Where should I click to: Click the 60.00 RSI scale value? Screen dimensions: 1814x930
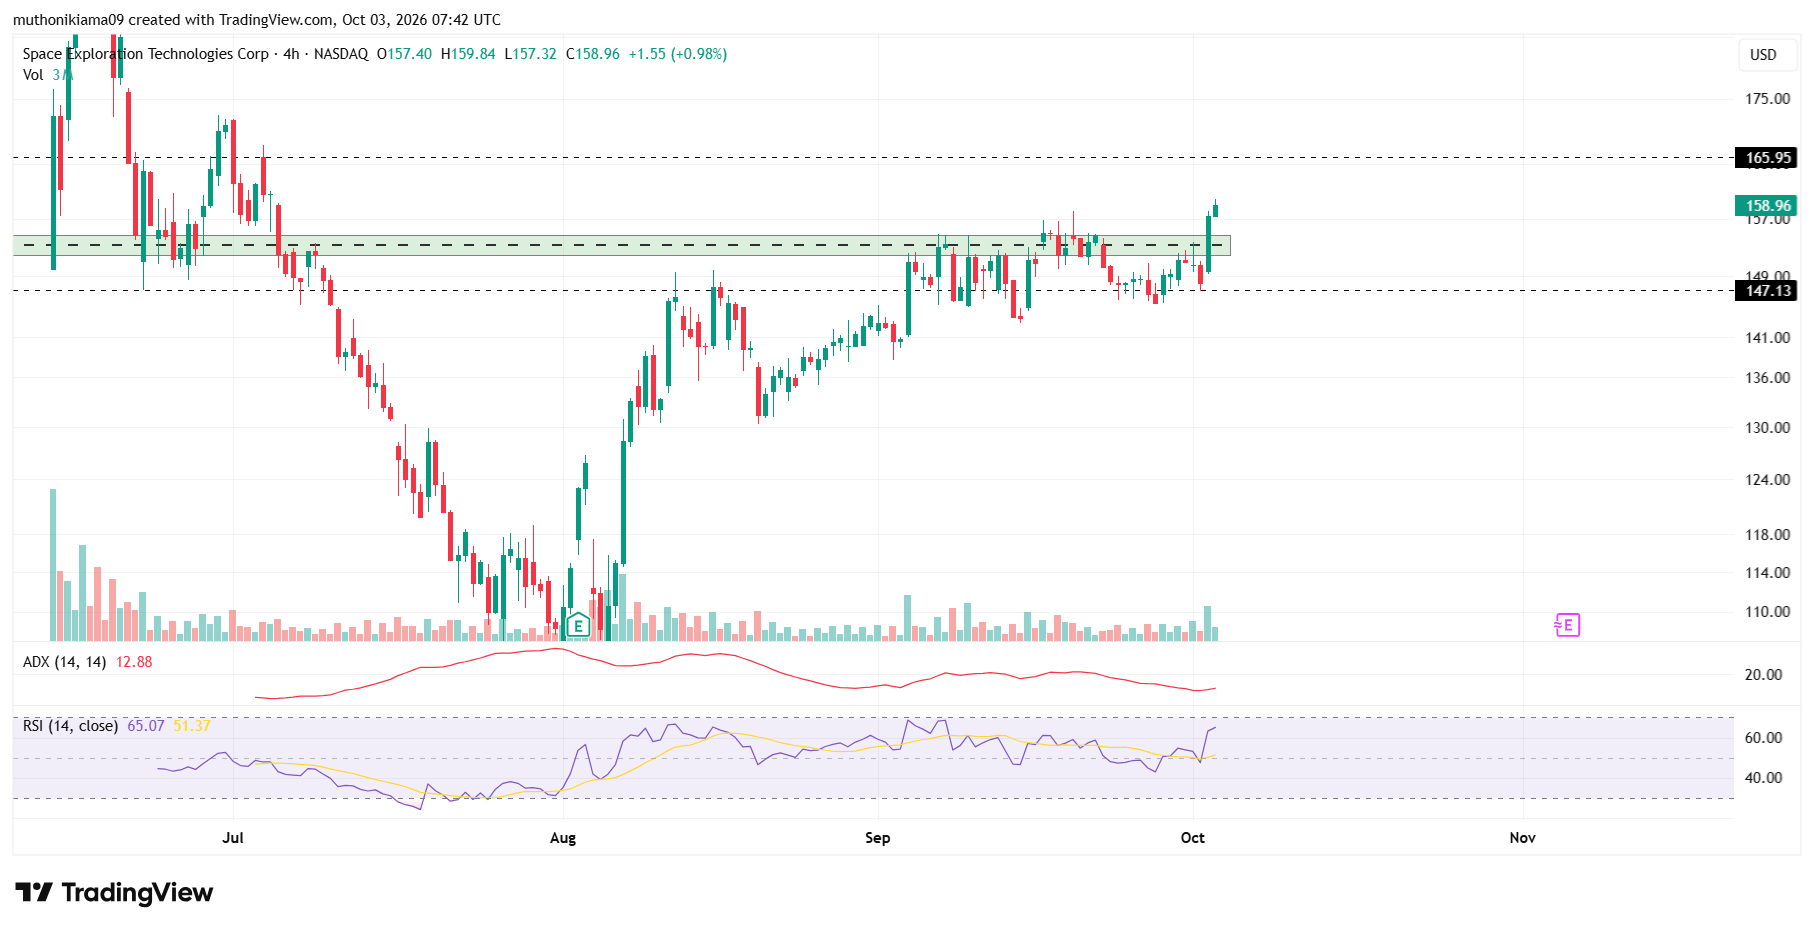point(1763,737)
